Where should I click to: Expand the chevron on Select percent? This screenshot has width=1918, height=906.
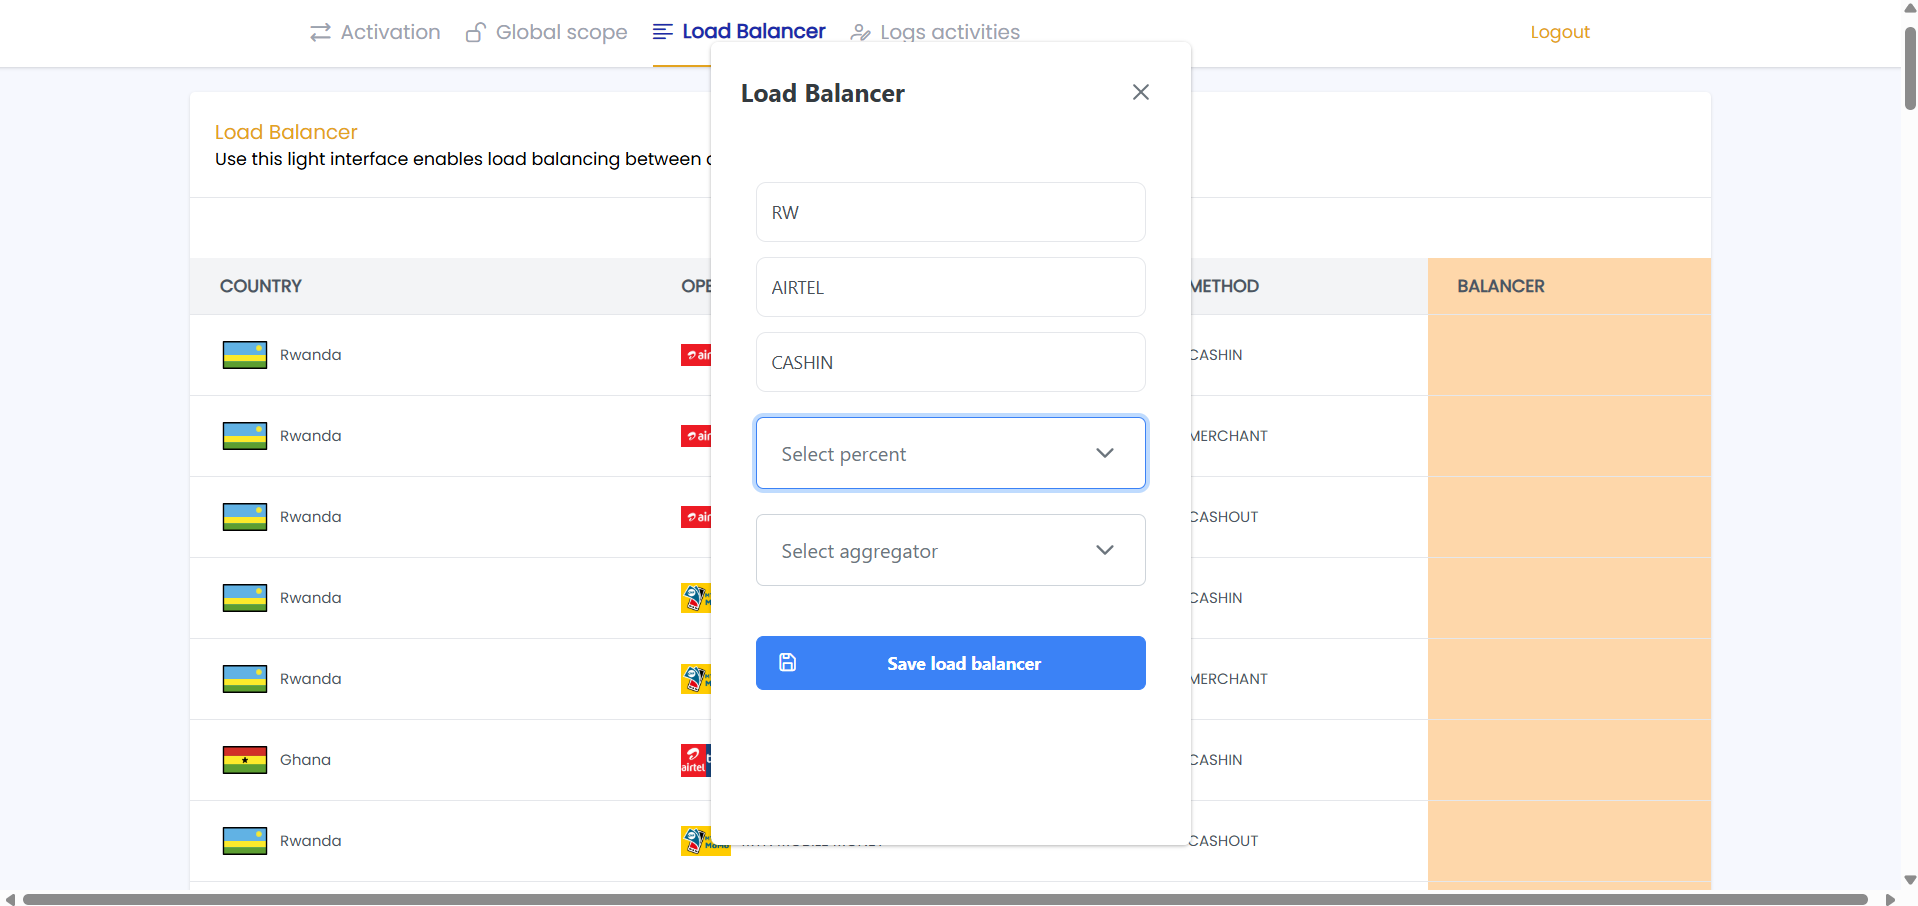coord(1104,453)
